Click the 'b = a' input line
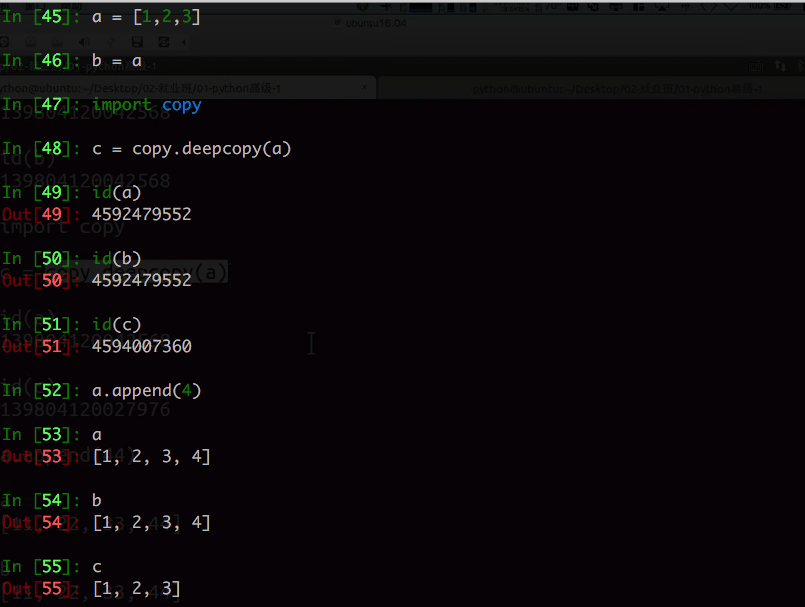 (117, 61)
